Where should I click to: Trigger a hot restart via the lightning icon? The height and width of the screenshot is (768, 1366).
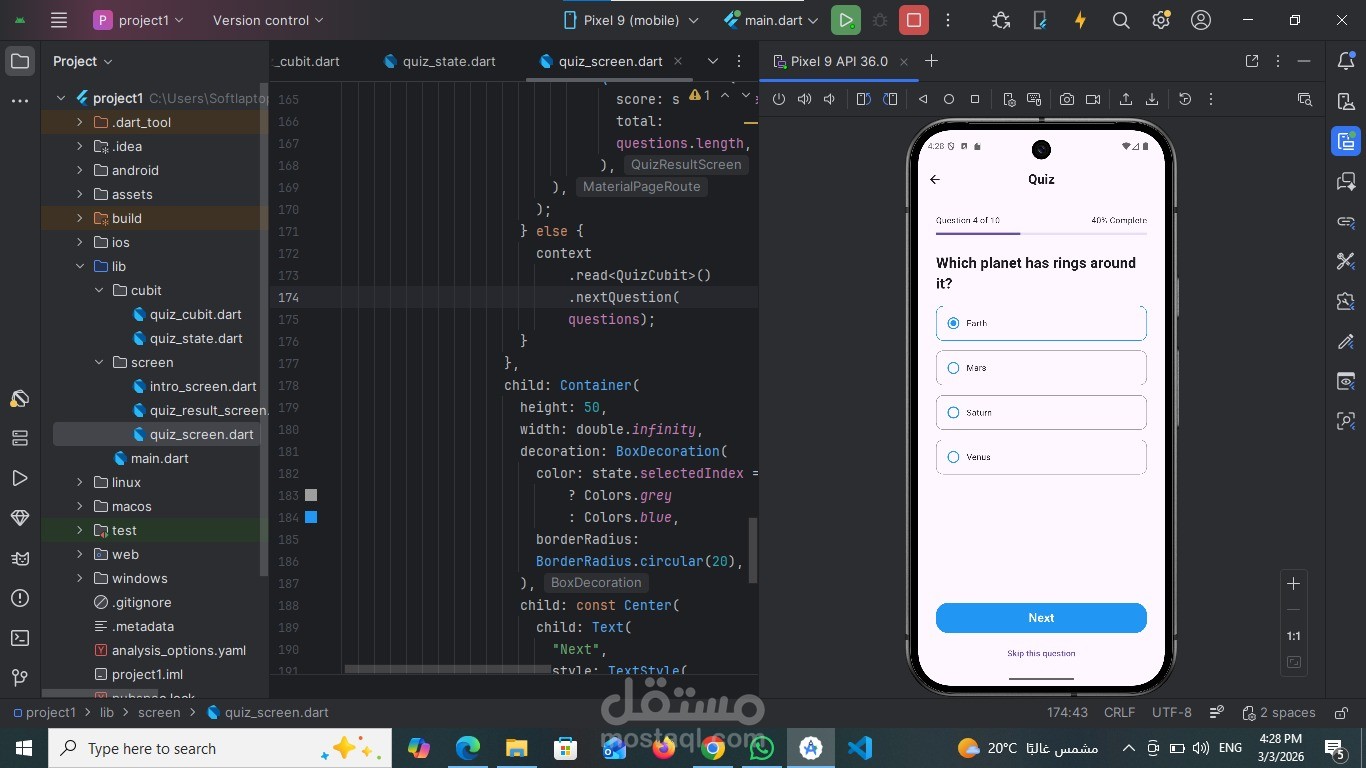pyautogui.click(x=1080, y=20)
